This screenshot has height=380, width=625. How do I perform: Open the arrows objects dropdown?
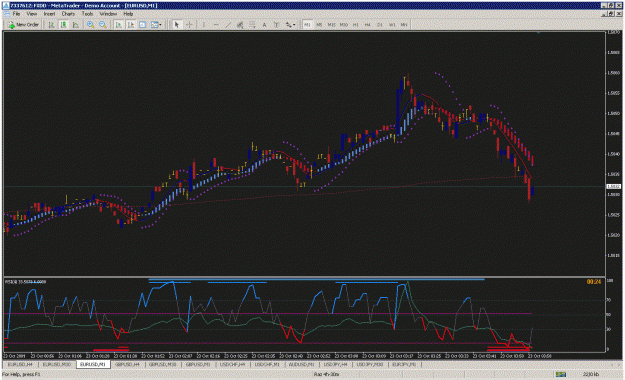tap(290, 25)
